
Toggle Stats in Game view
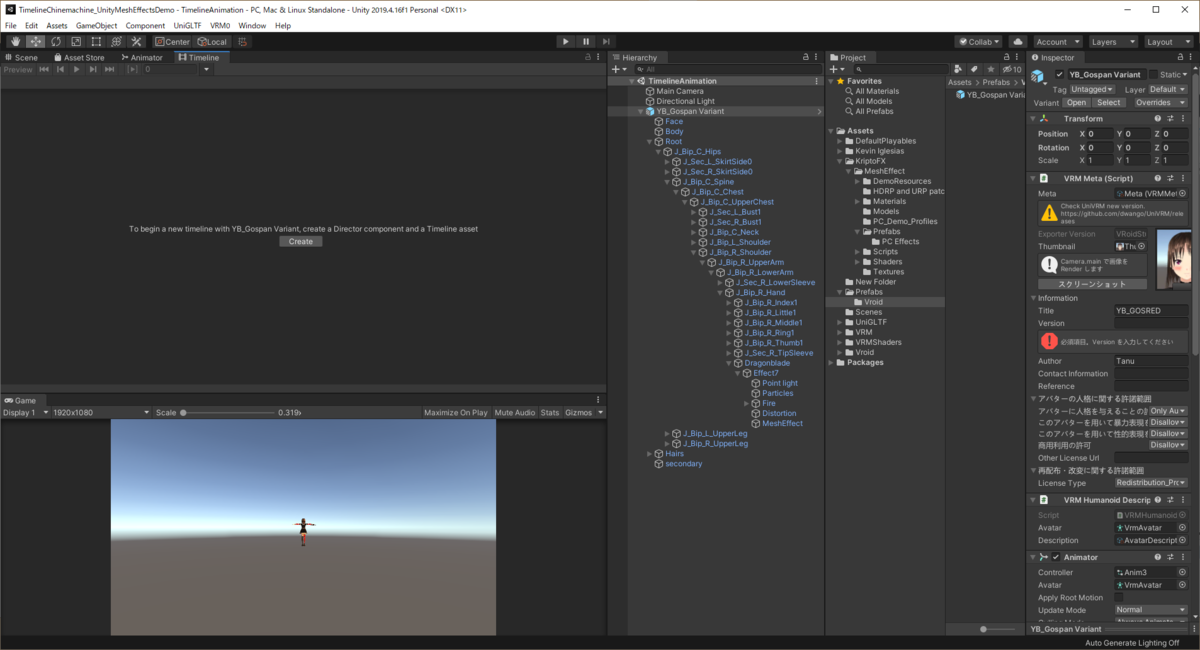click(x=550, y=412)
